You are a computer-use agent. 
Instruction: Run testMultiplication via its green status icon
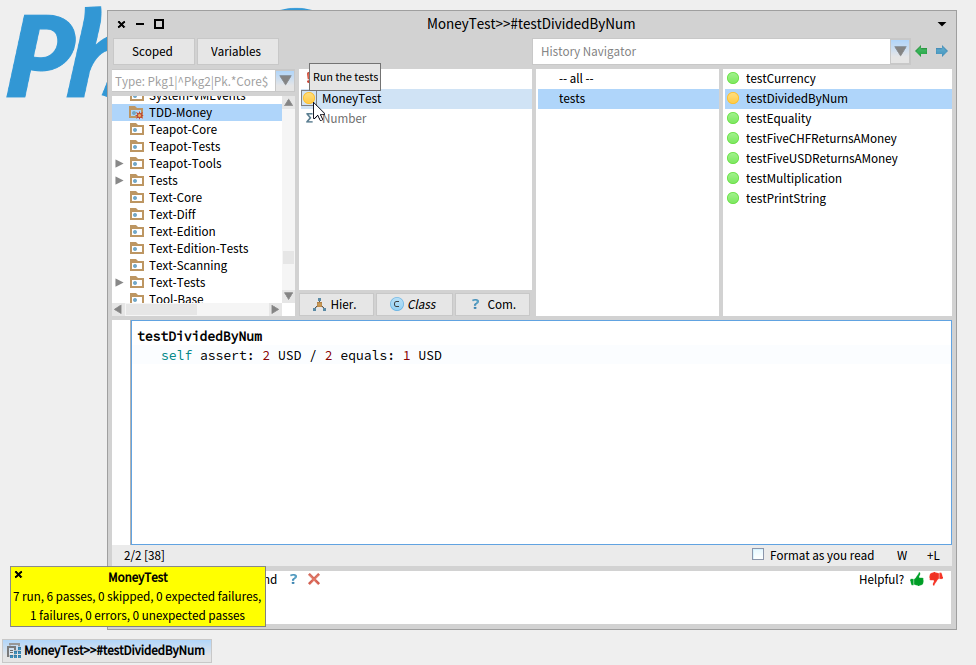coord(733,178)
